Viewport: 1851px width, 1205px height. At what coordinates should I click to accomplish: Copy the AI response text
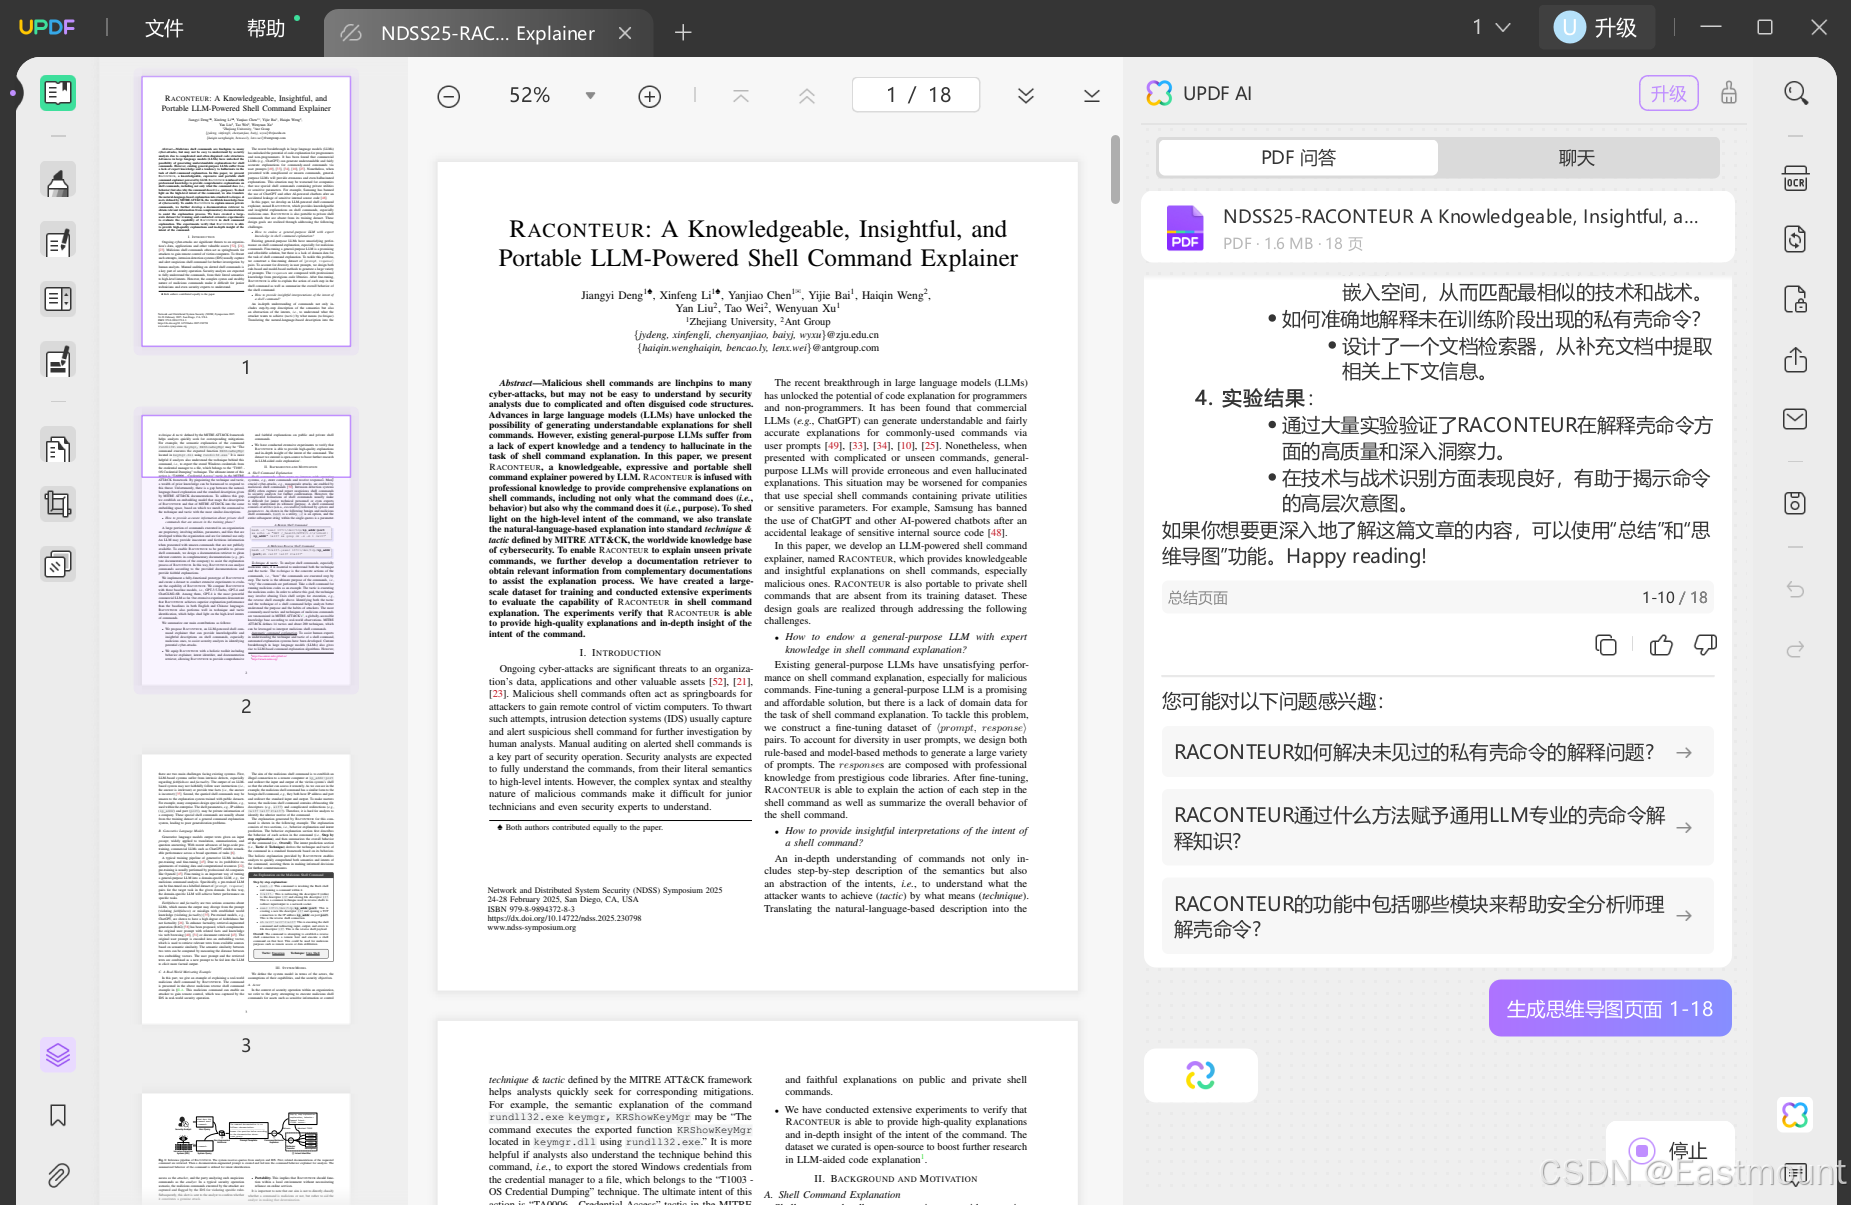[1606, 645]
